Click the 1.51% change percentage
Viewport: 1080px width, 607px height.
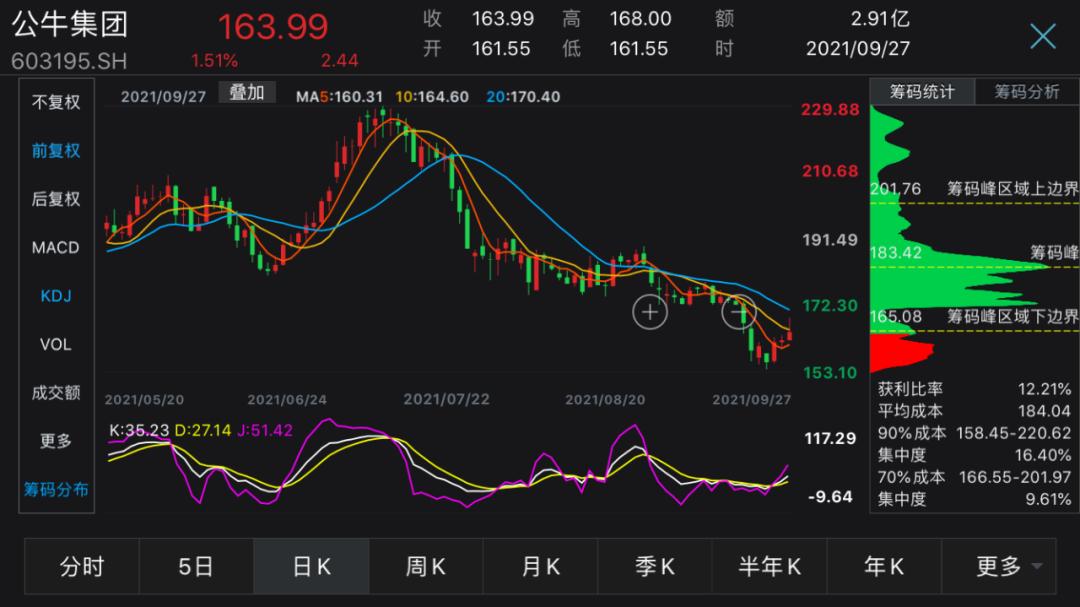pyautogui.click(x=214, y=61)
